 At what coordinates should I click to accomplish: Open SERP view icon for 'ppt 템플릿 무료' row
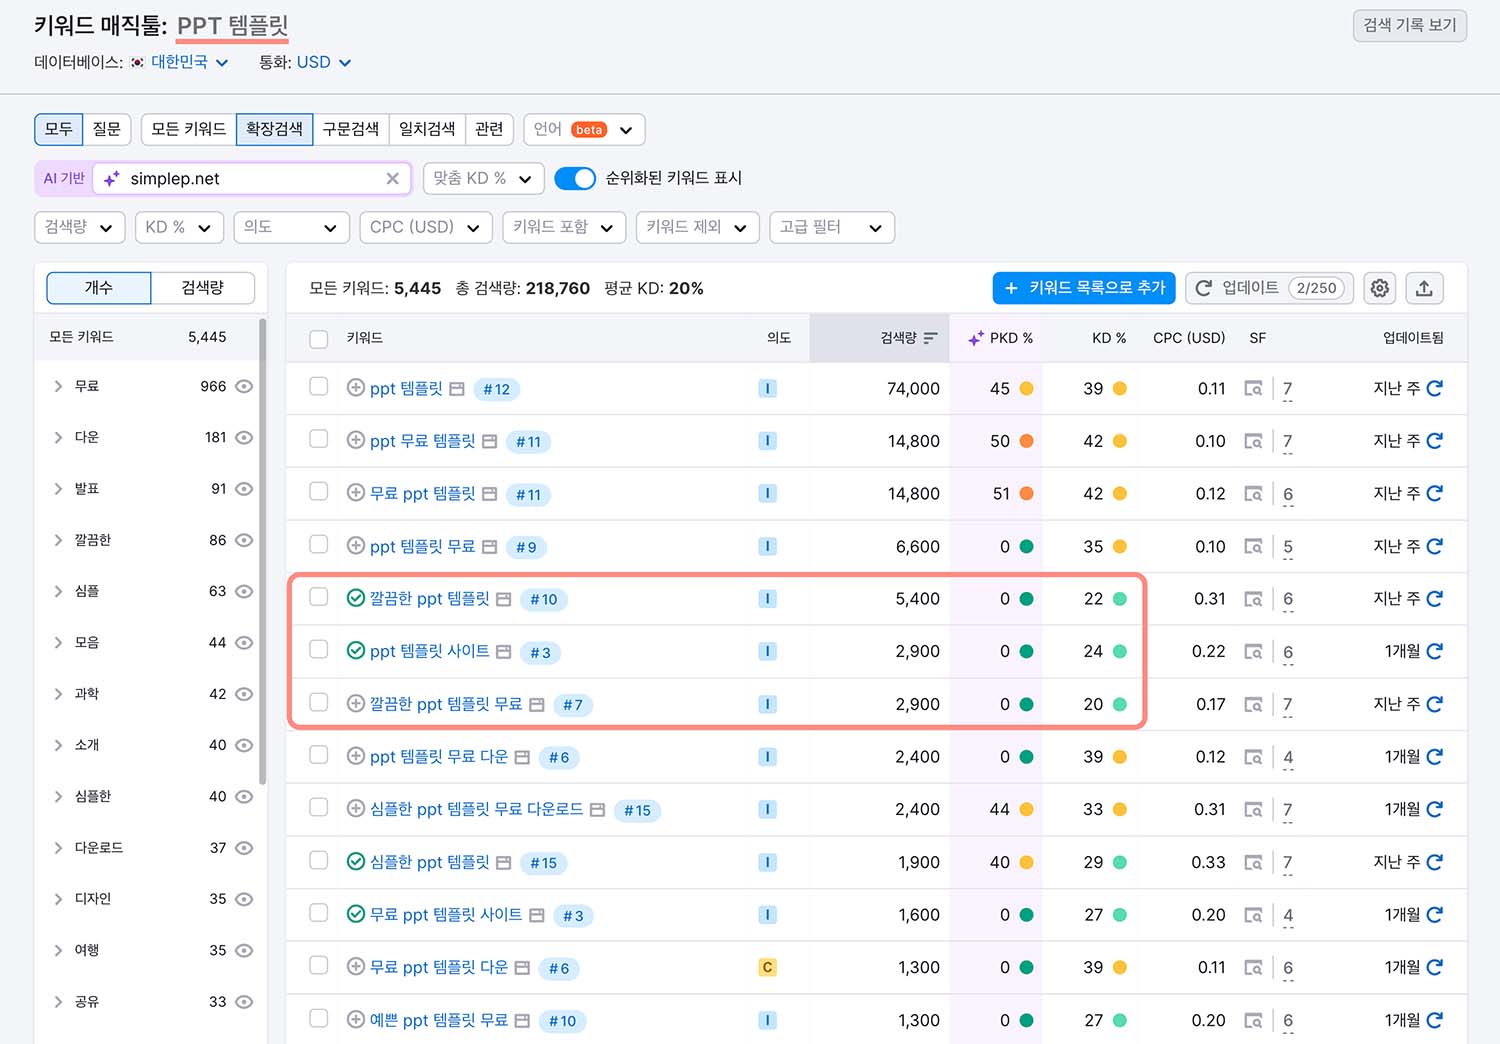1253,546
